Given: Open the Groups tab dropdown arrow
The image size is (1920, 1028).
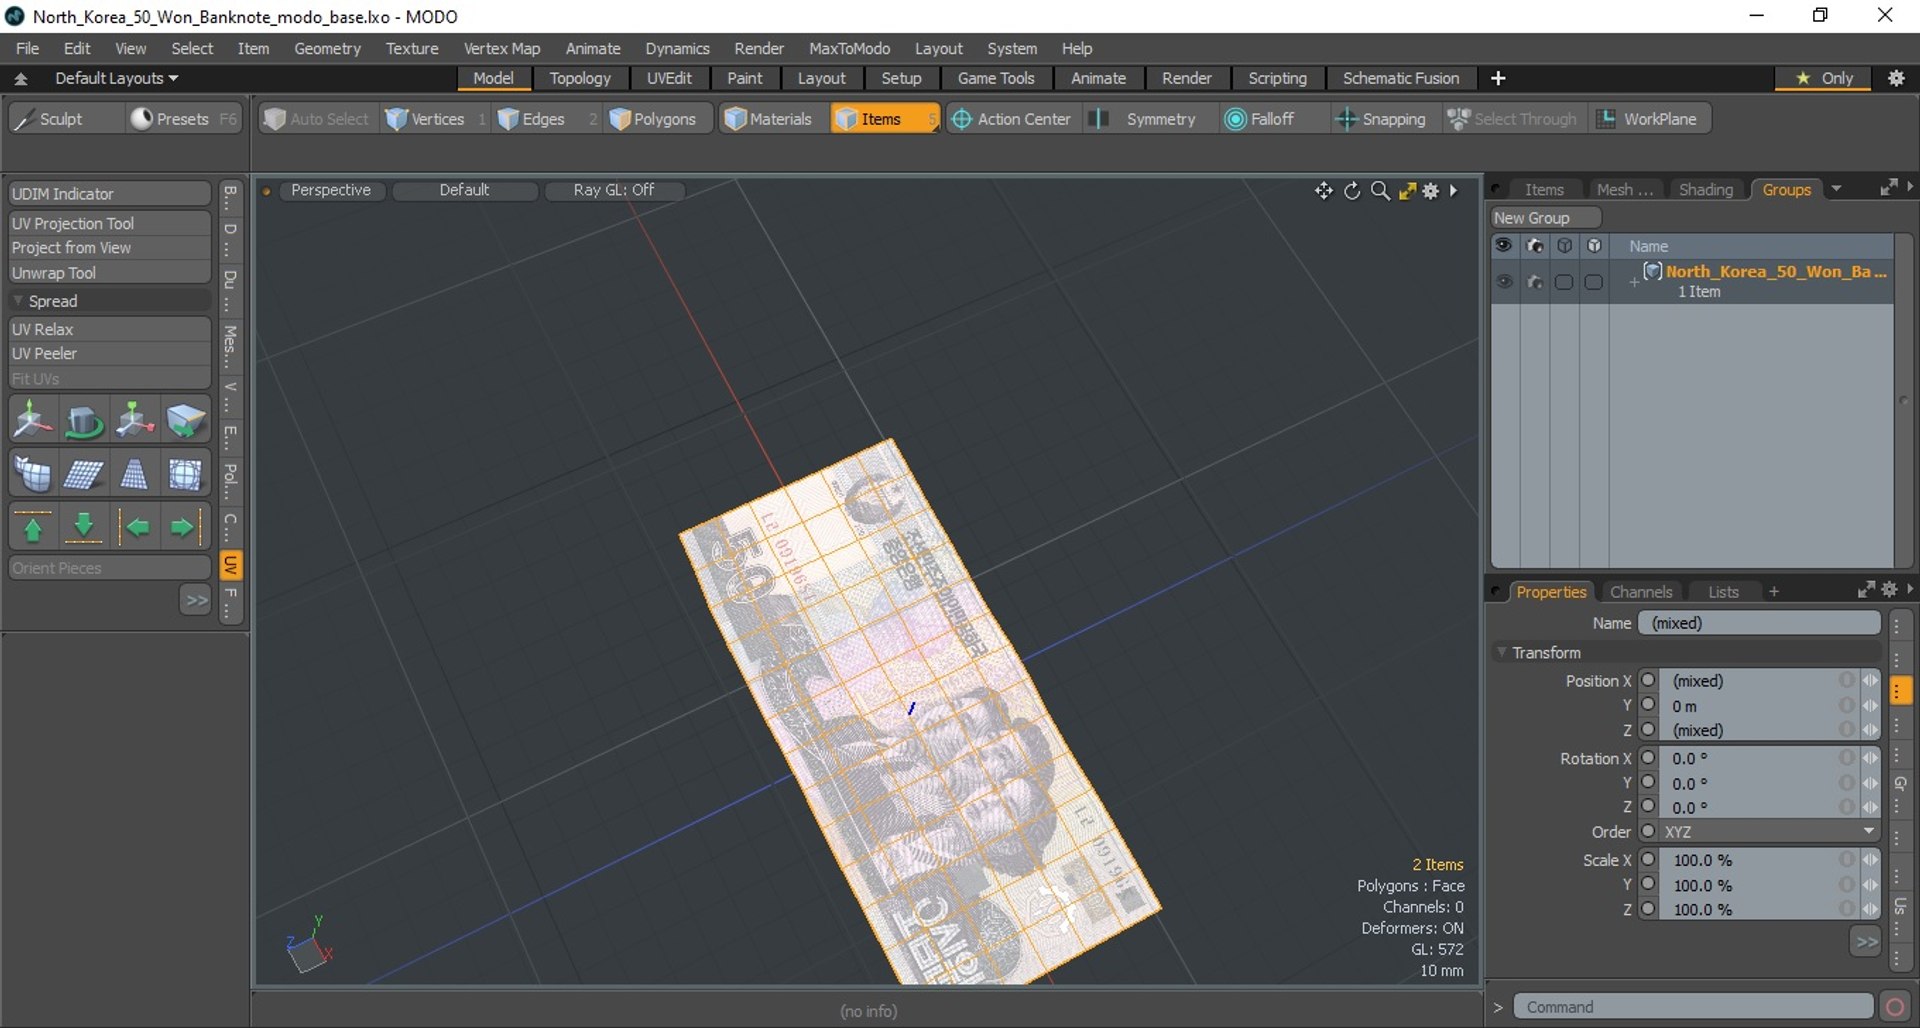Looking at the screenshot, I should tap(1836, 189).
